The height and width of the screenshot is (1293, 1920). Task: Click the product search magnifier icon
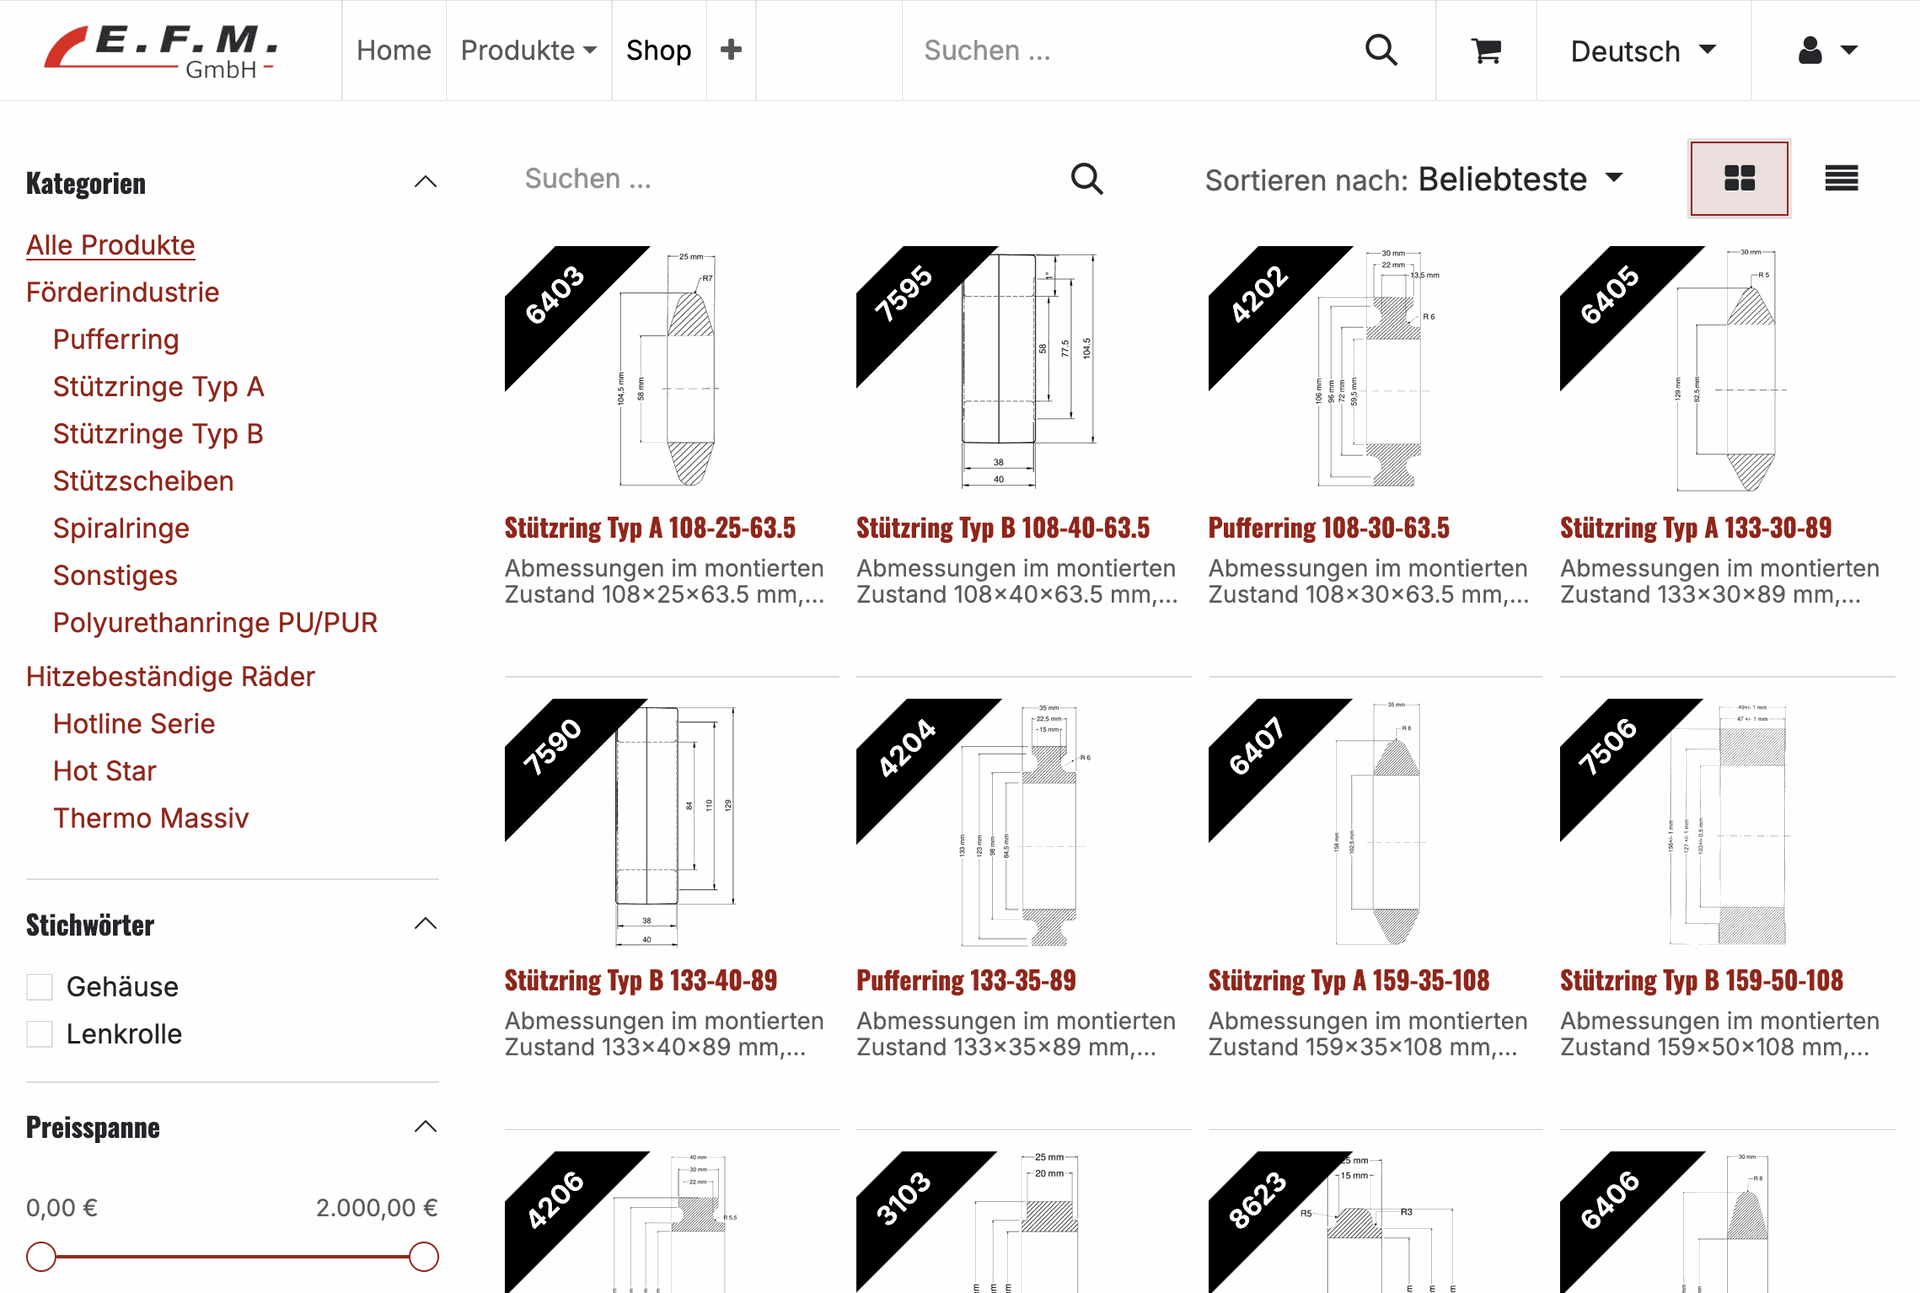pyautogui.click(x=1086, y=179)
